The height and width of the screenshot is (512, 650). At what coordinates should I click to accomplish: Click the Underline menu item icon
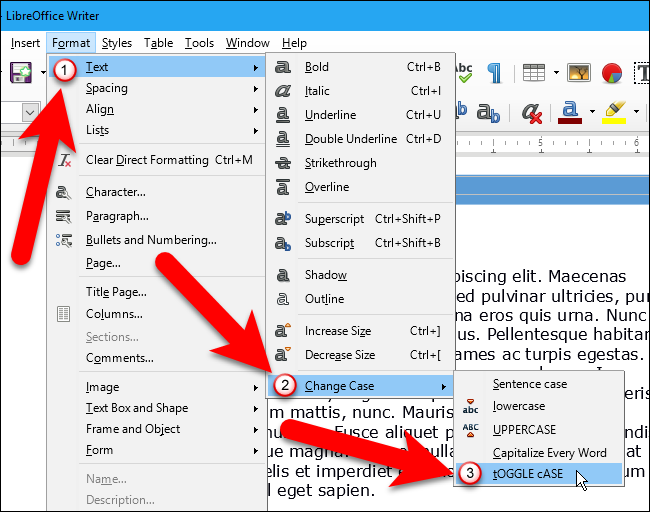coord(283,115)
